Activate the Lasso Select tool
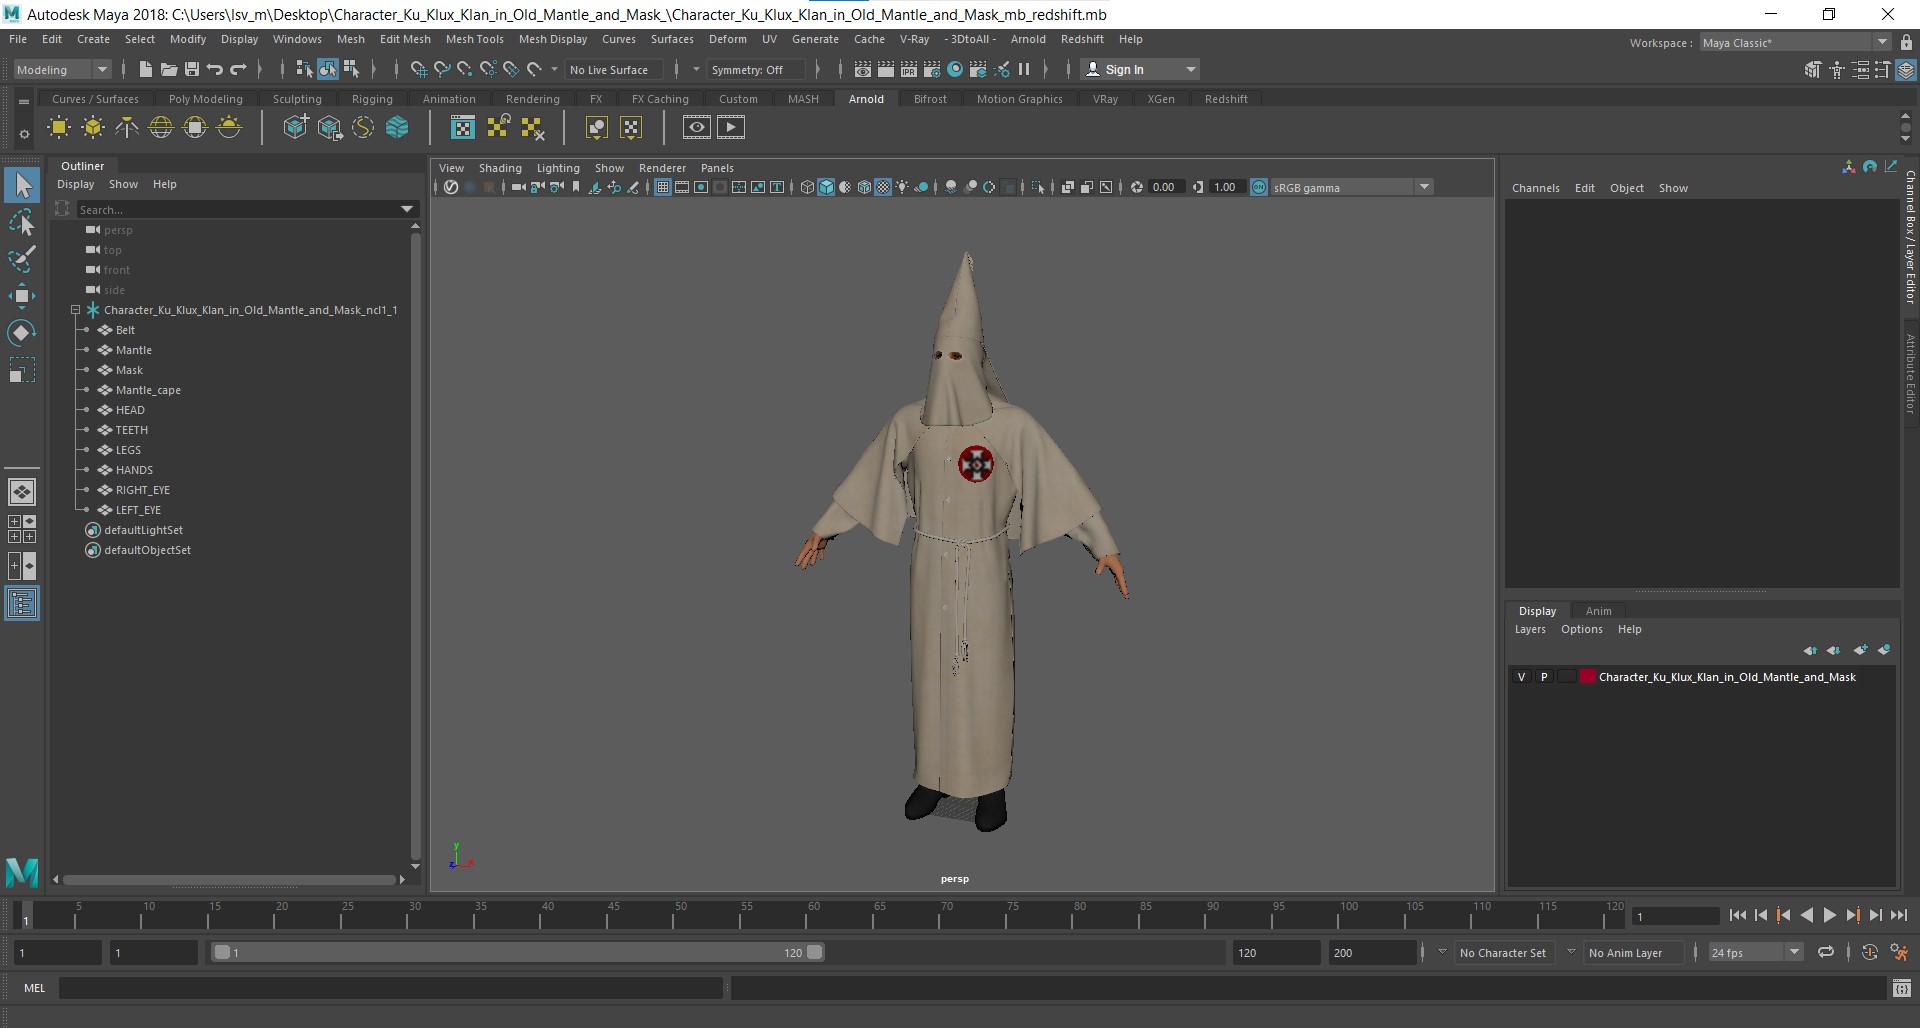 (22, 223)
